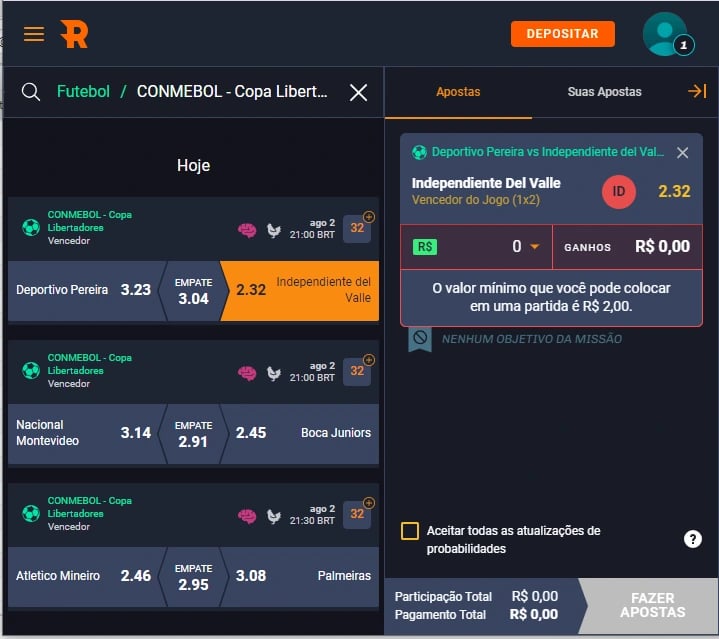This screenshot has width=719, height=639.
Task: Click the Hoje date heading
Action: point(194,165)
